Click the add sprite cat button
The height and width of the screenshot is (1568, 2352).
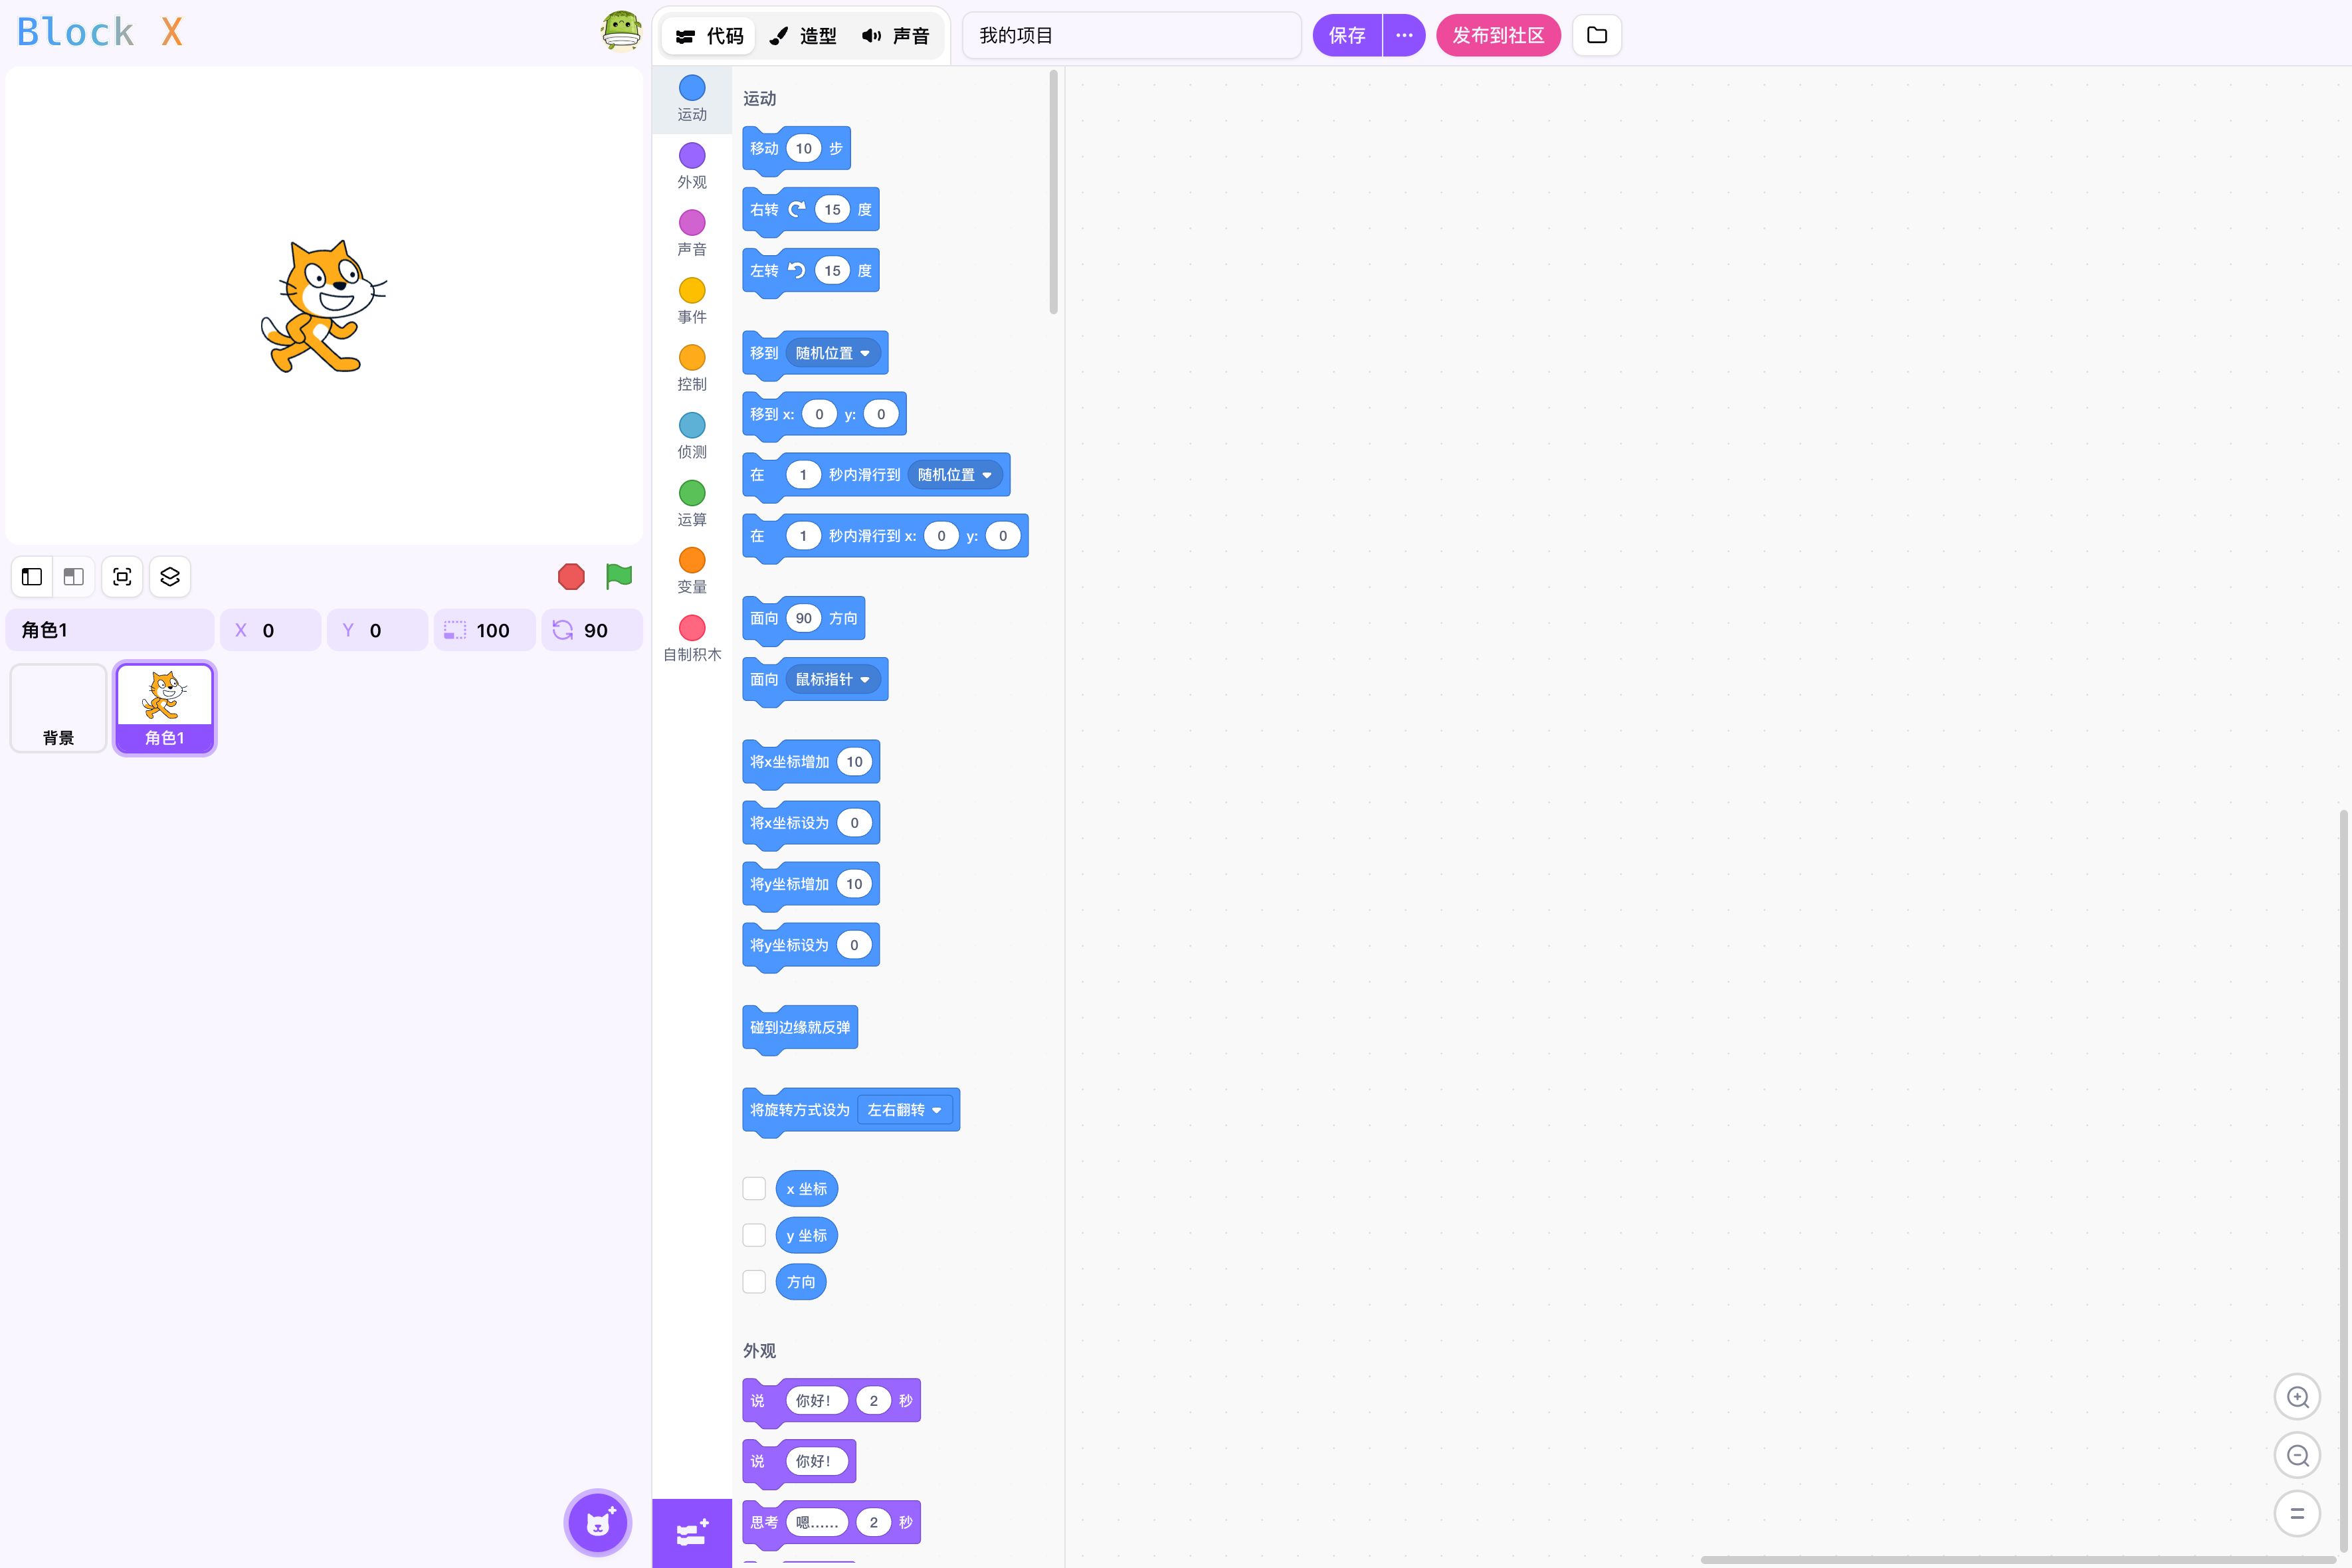[x=598, y=1522]
